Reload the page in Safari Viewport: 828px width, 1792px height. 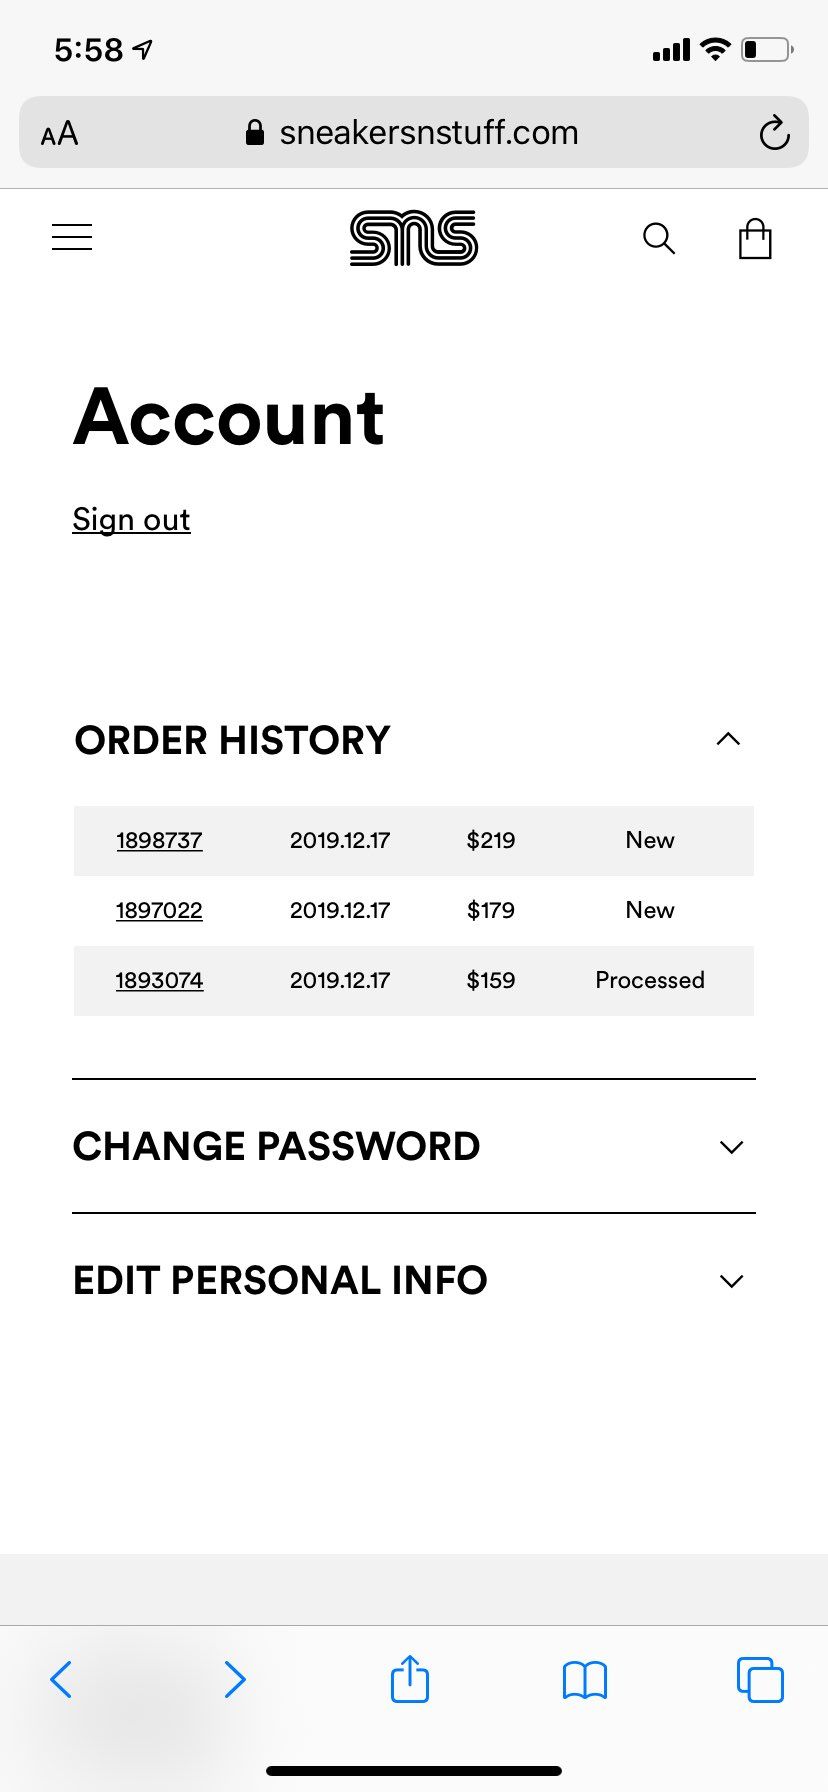[774, 133]
